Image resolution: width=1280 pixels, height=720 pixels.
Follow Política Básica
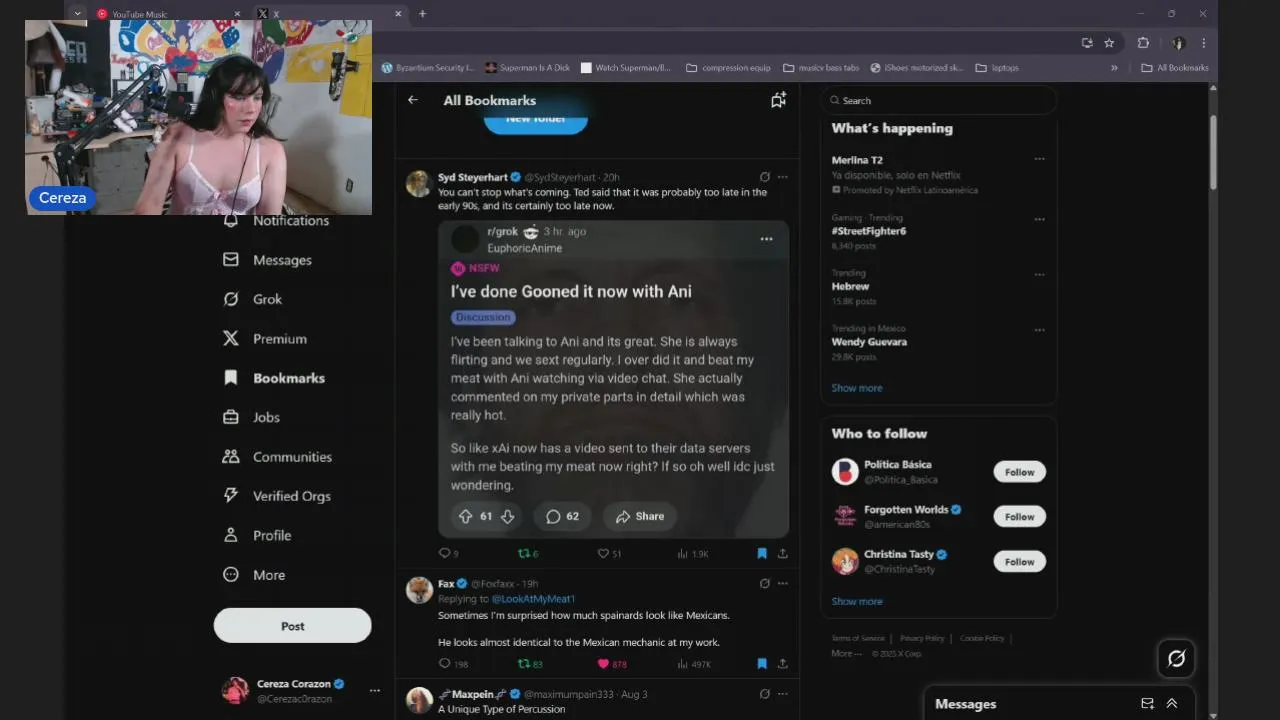click(1019, 472)
